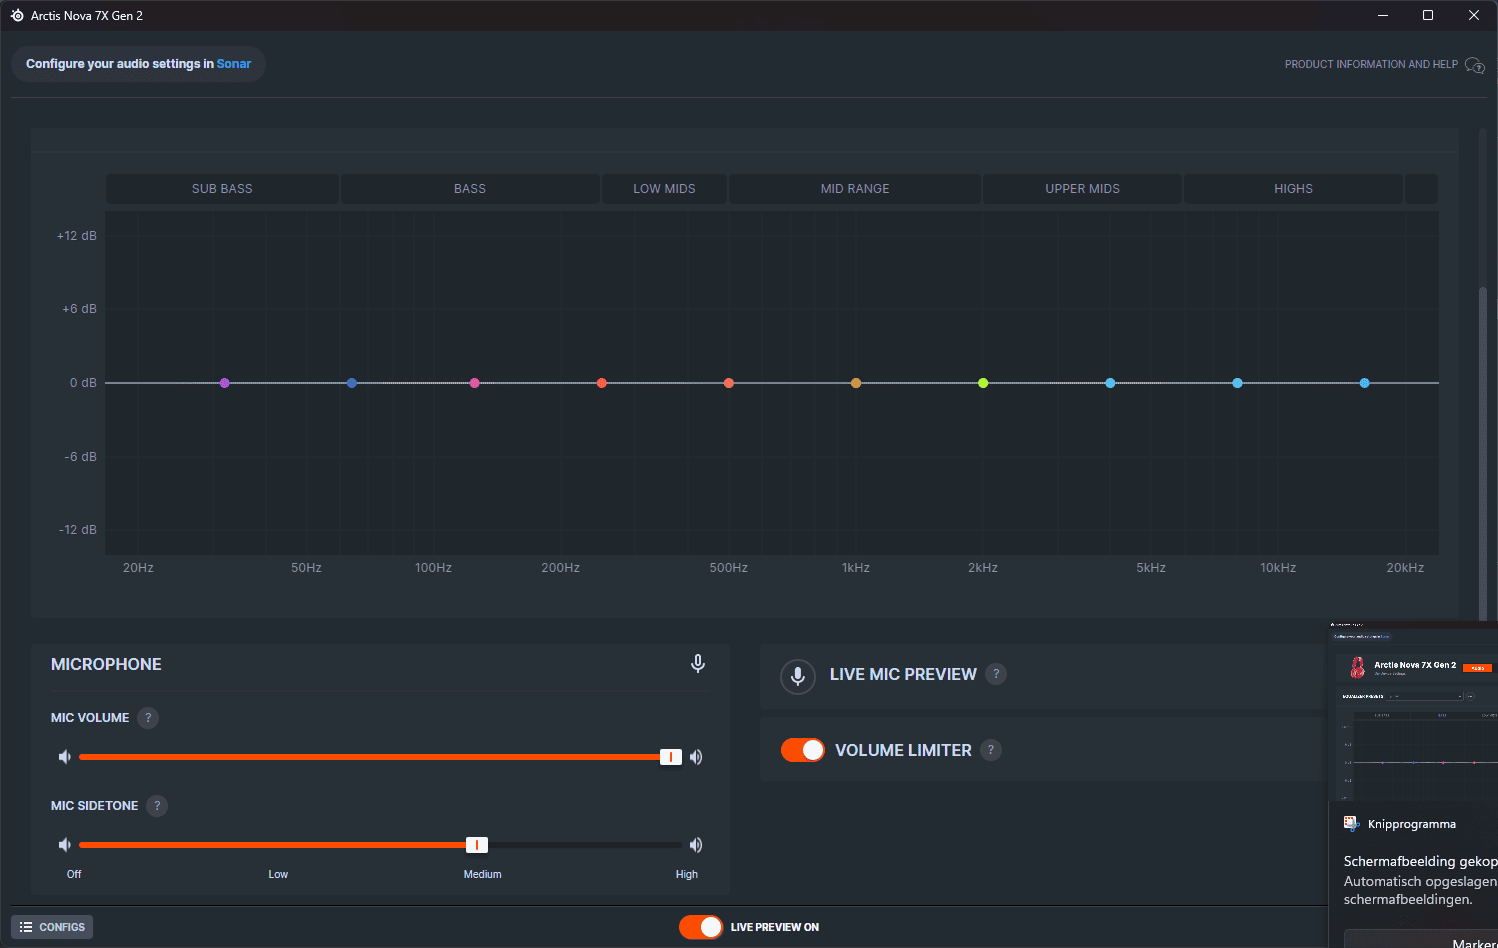Viewport: 1498px width, 948px height.
Task: Open help tooltip for Volume Limiter
Action: (x=991, y=750)
